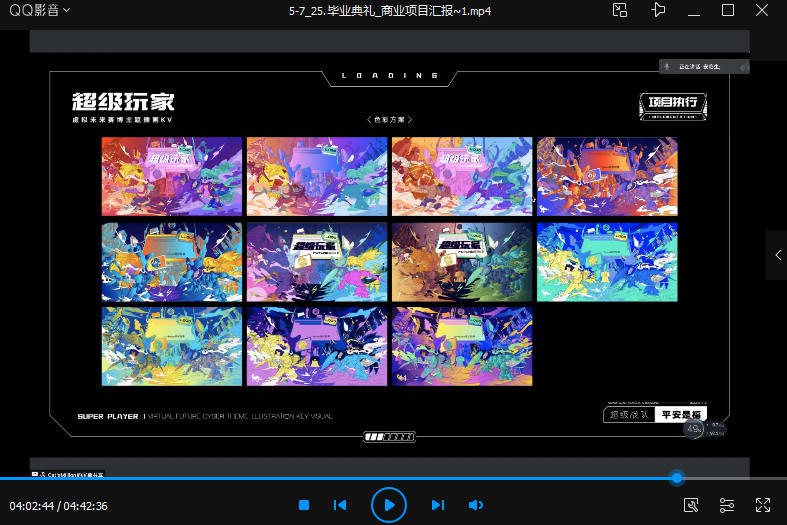
Task: Stop video playback
Action: 304,505
